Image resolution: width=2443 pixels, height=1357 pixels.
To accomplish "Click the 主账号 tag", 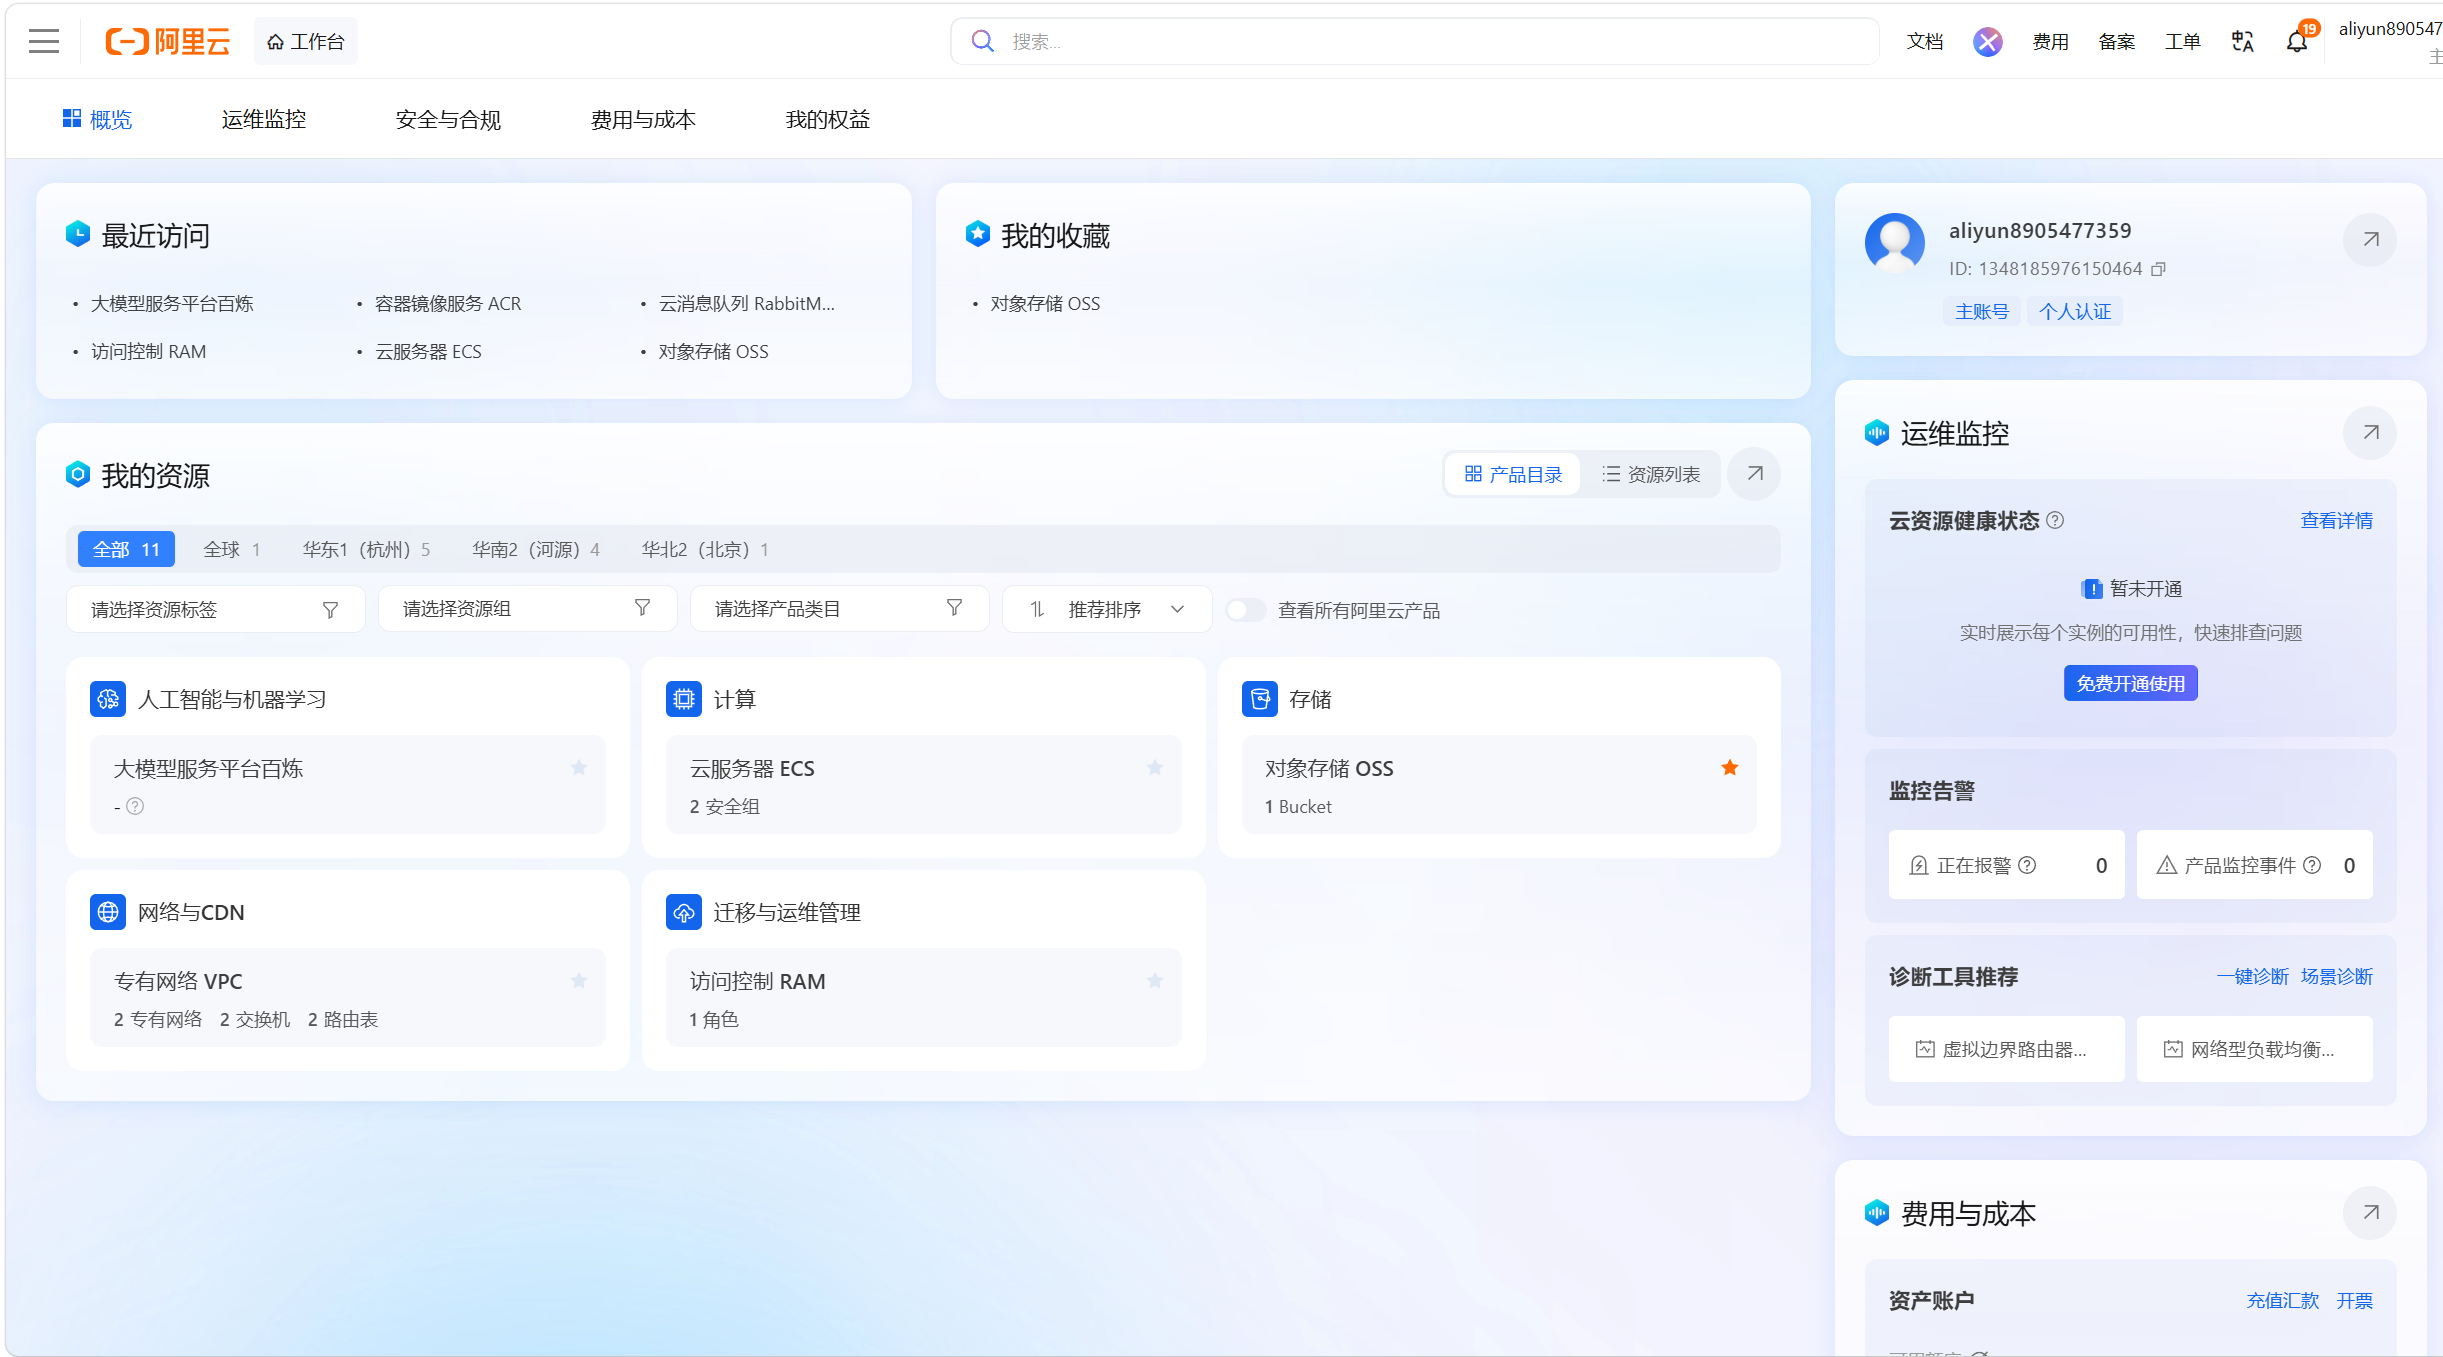I will coord(1982,311).
